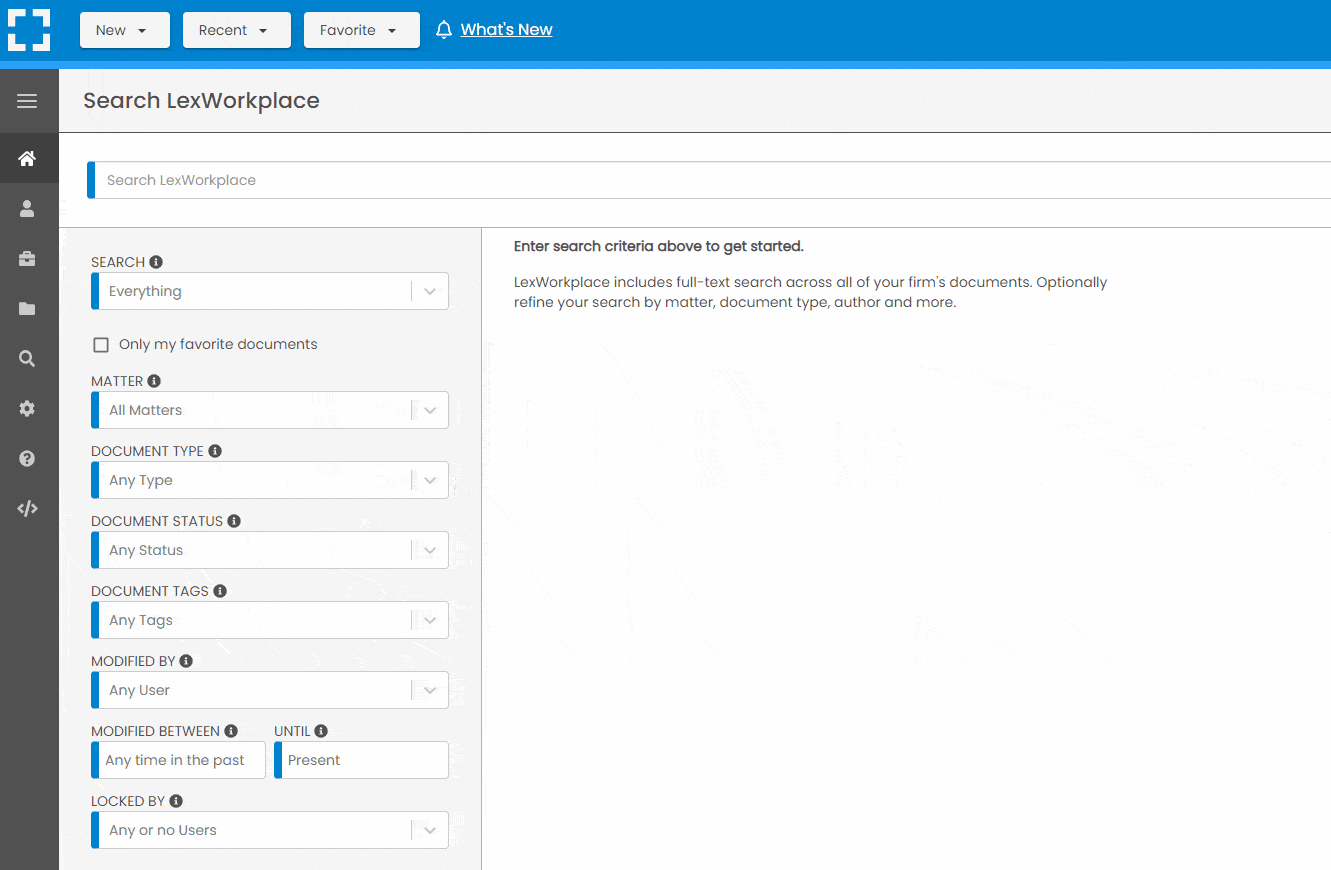Image resolution: width=1331 pixels, height=870 pixels.
Task: Open the New dropdown menu
Action: pos(124,30)
